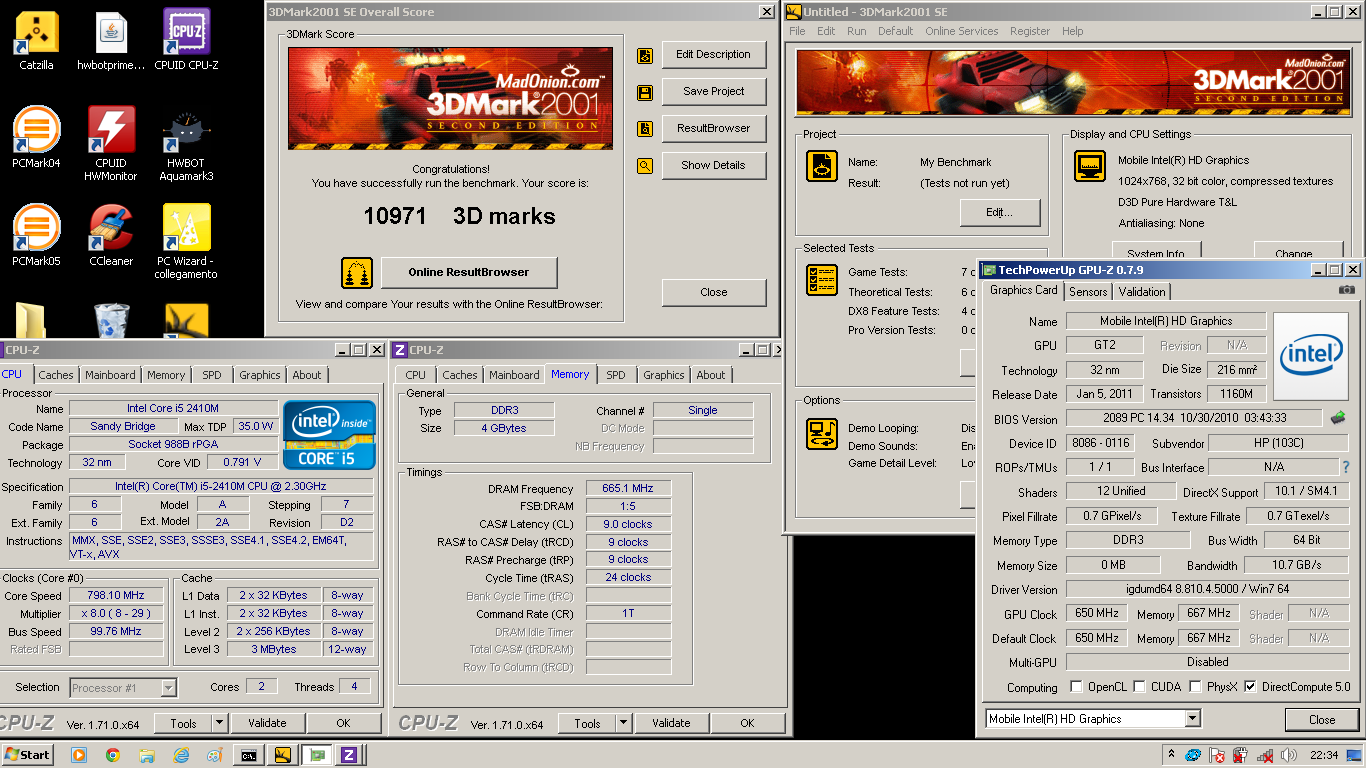
Task: Click the BIOS version upload icon
Action: tap(1338, 417)
